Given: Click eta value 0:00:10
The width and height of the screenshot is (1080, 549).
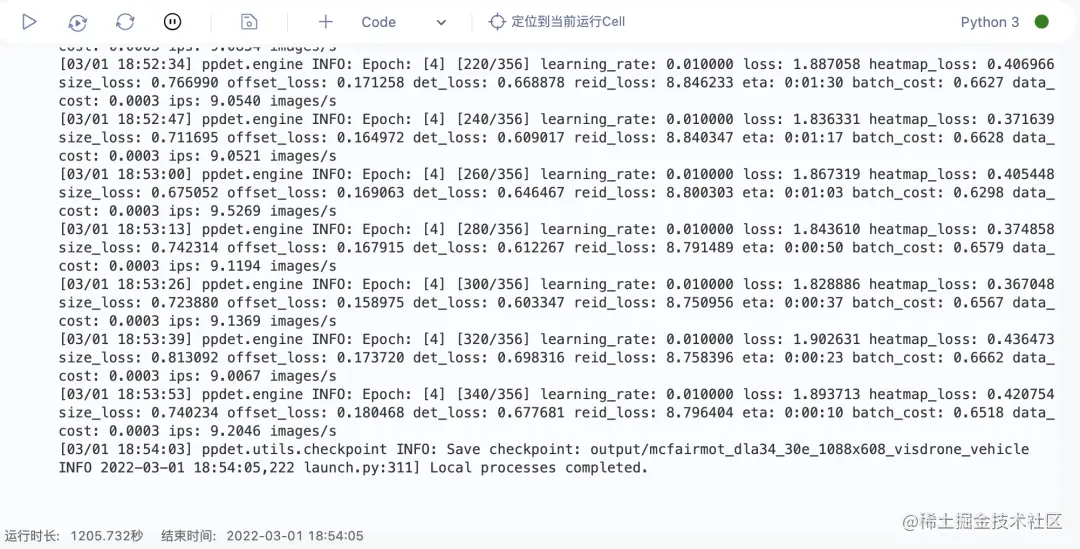Looking at the screenshot, I should click(813, 413).
